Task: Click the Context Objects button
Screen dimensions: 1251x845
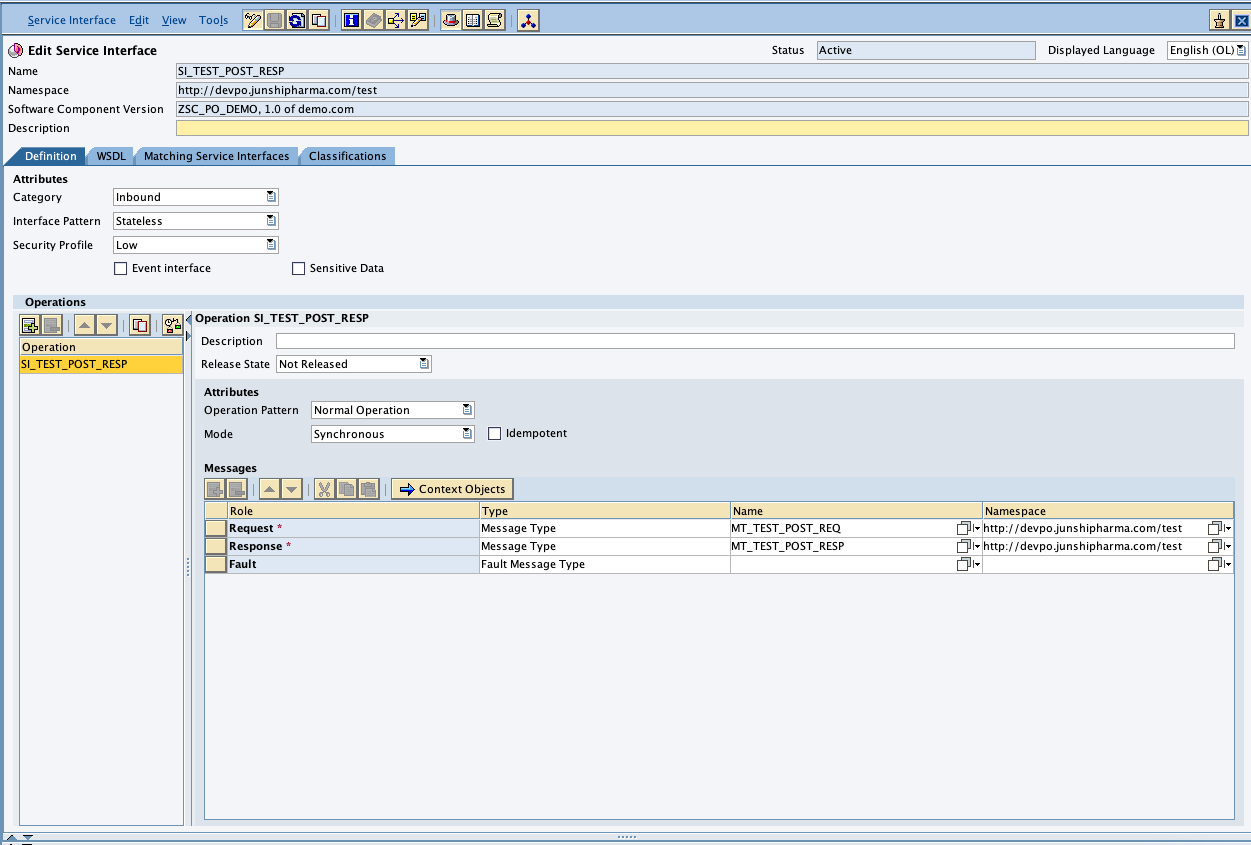Action: coord(452,489)
